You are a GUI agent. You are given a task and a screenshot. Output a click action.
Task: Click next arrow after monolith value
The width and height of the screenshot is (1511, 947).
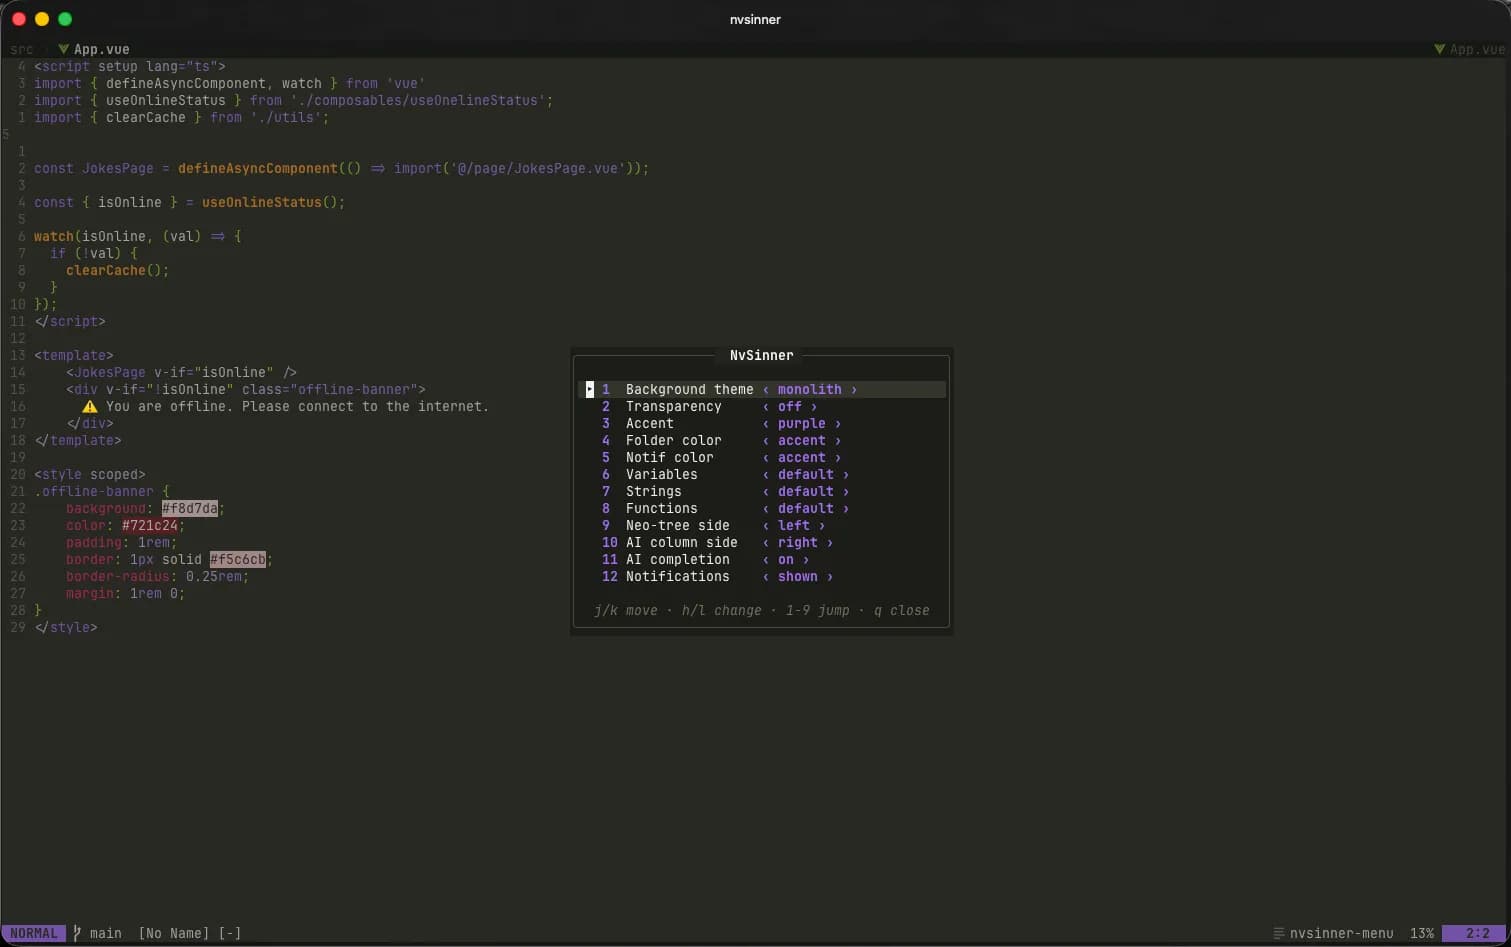point(854,390)
